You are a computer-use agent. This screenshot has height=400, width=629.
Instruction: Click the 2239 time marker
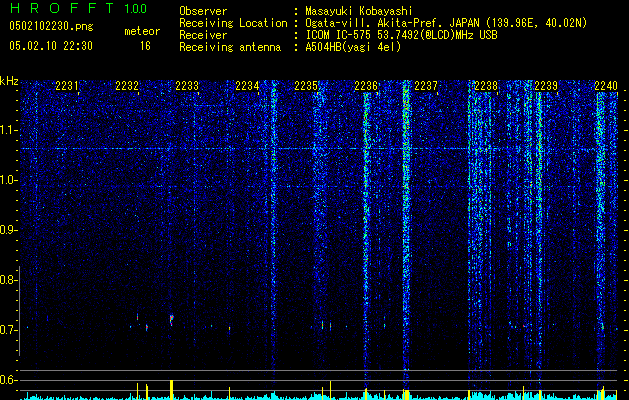(x=546, y=86)
